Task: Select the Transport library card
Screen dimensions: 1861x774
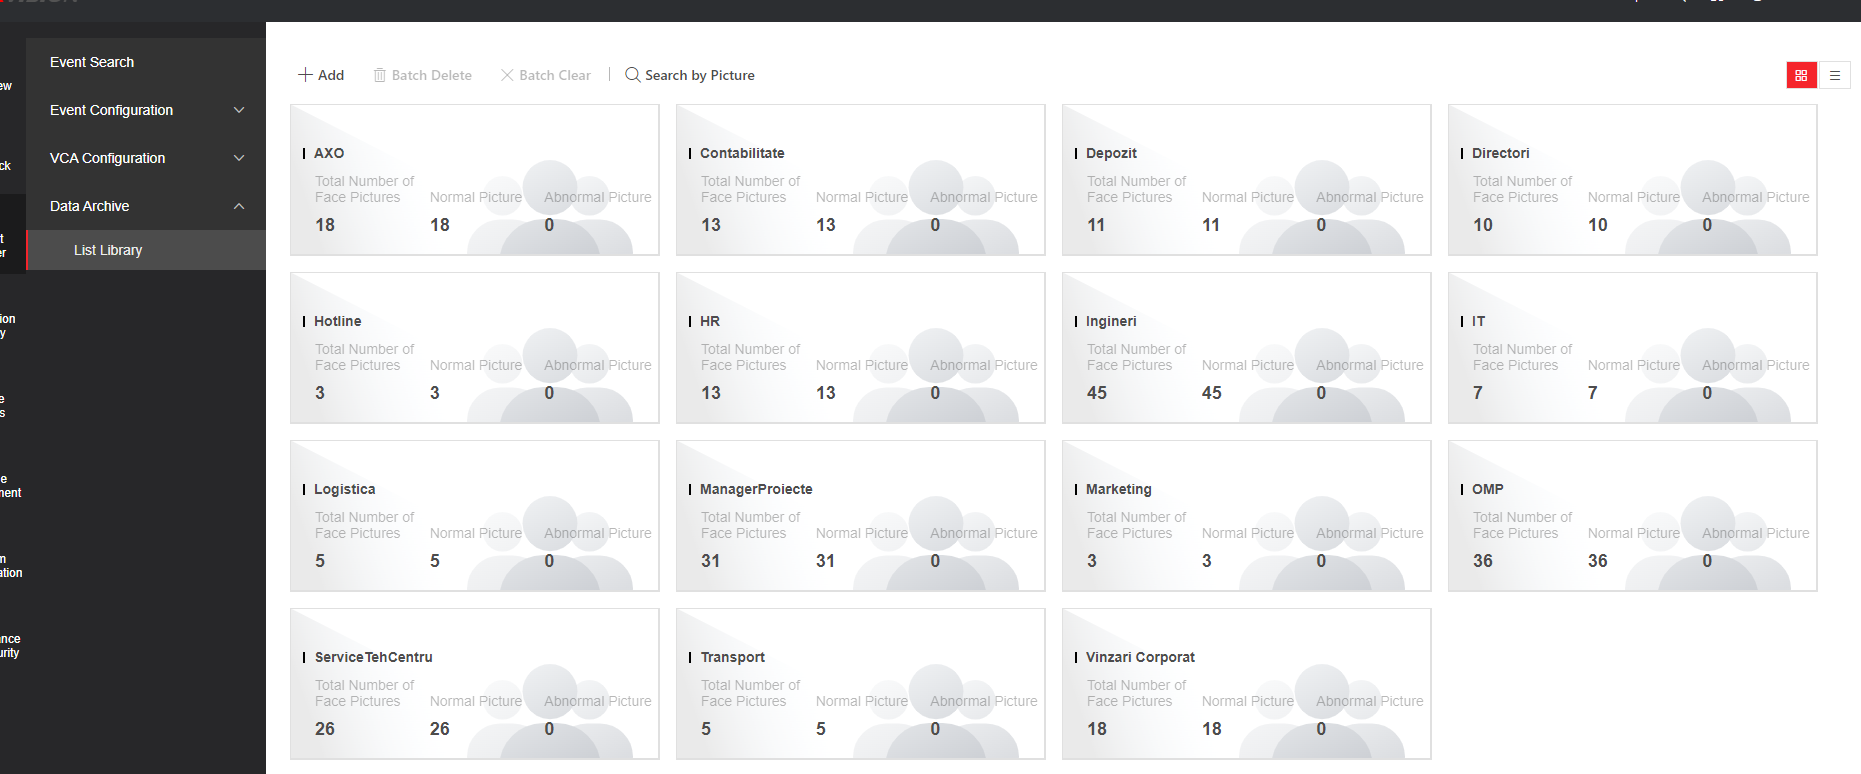Action: tap(860, 684)
